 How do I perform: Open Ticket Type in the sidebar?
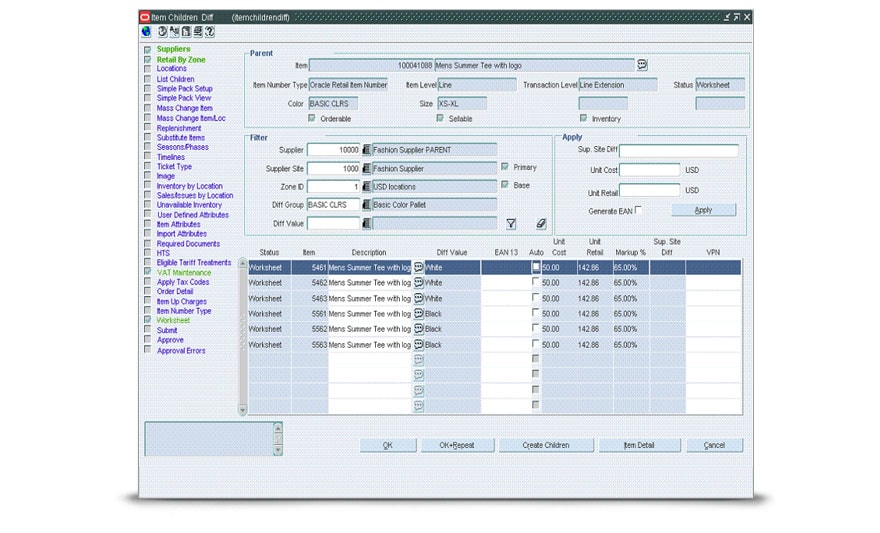click(x=174, y=167)
